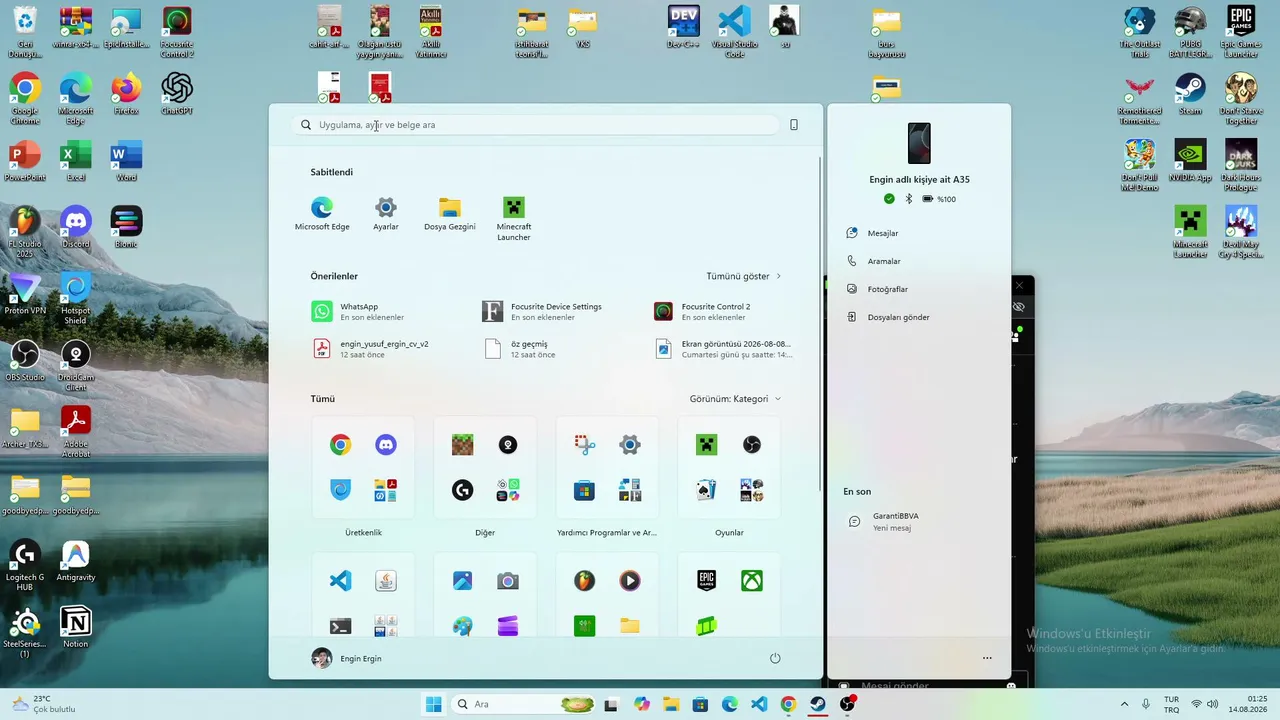
Task: Select the Antigravity desktop shortcut
Action: click(x=76, y=561)
